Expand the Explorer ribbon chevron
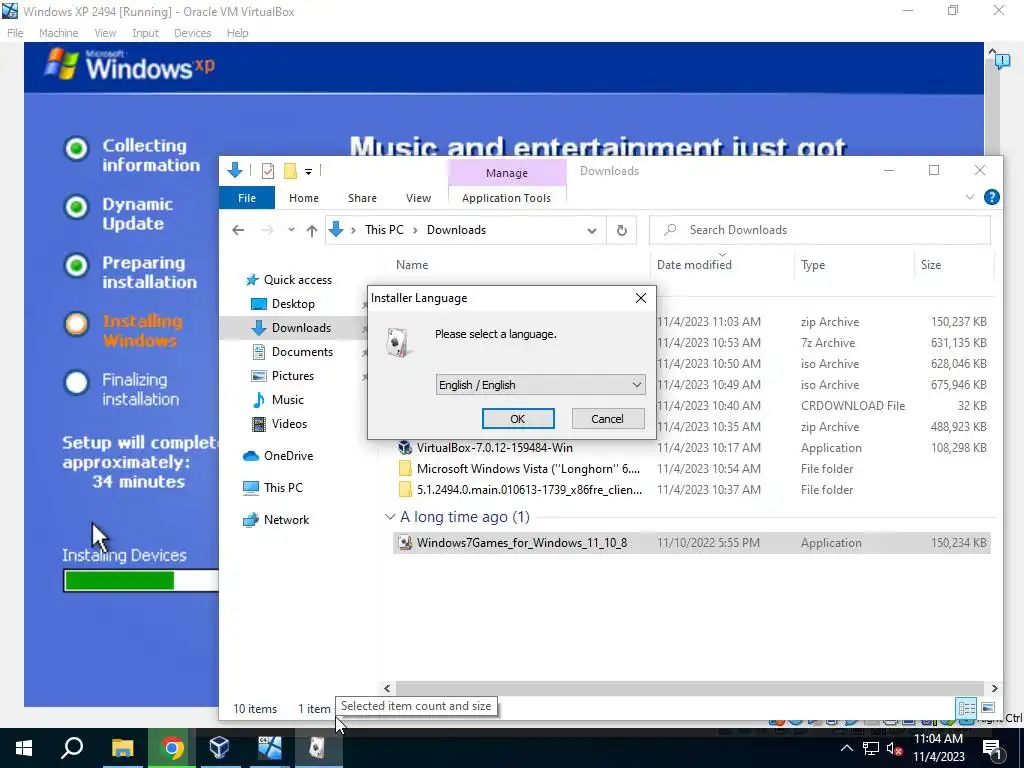 point(970,197)
